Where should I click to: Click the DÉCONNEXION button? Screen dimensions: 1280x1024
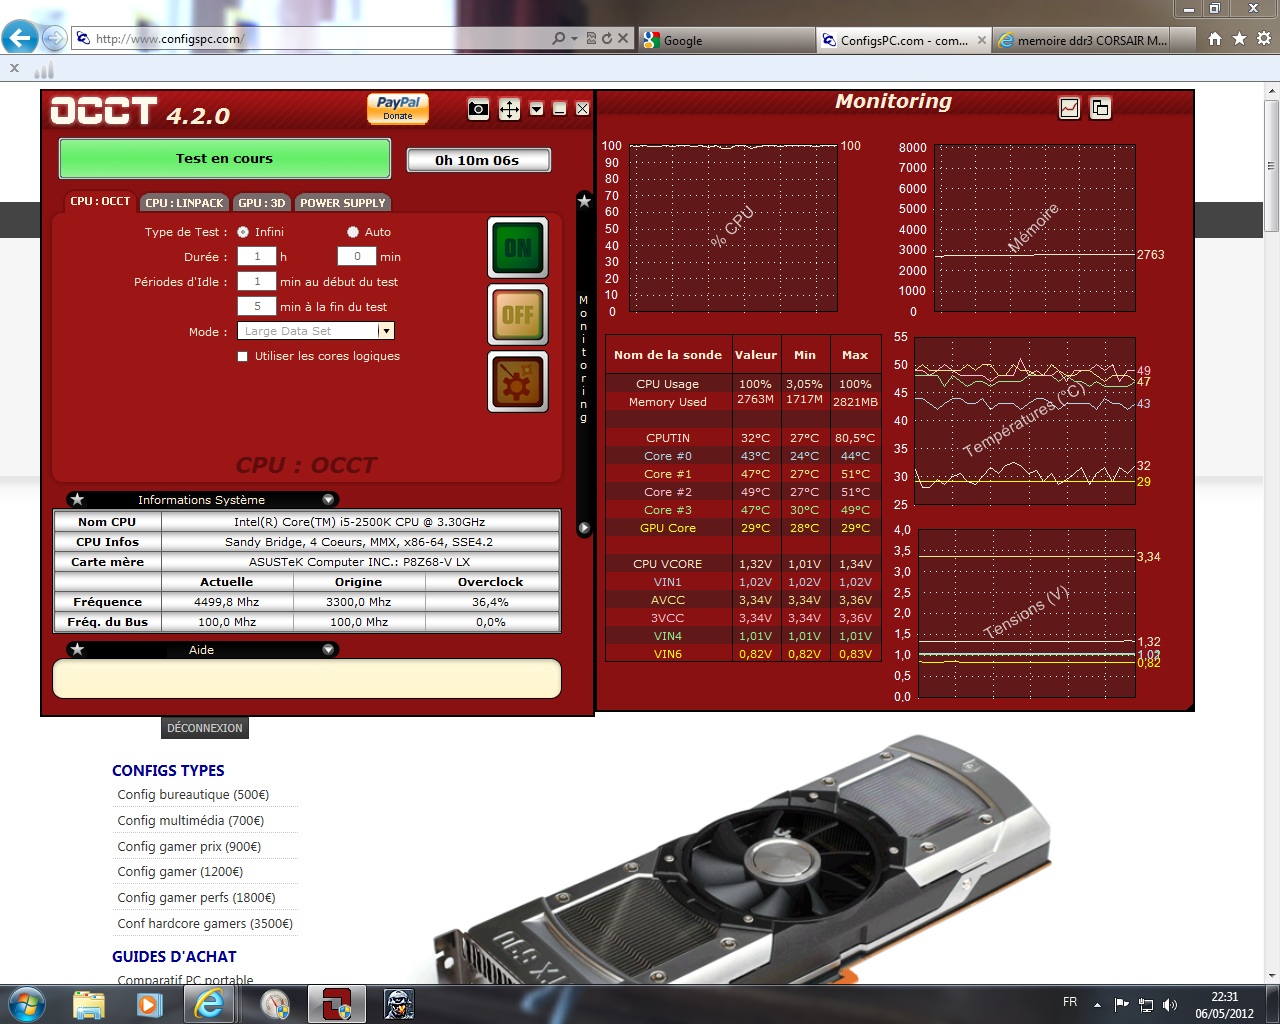tap(205, 728)
